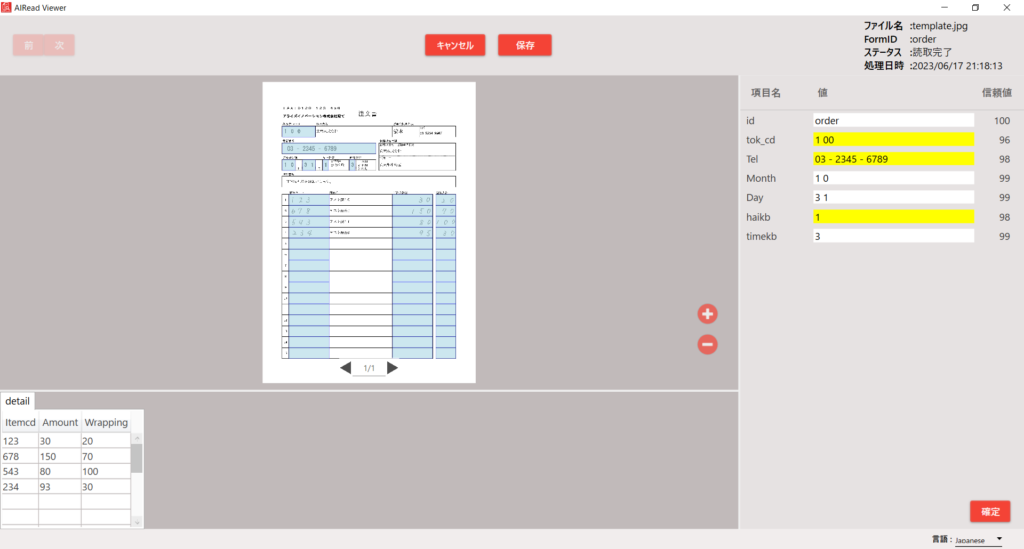Viewport: 1024px width, 549px height.
Task: Click the キャンセル button
Action: 455,45
